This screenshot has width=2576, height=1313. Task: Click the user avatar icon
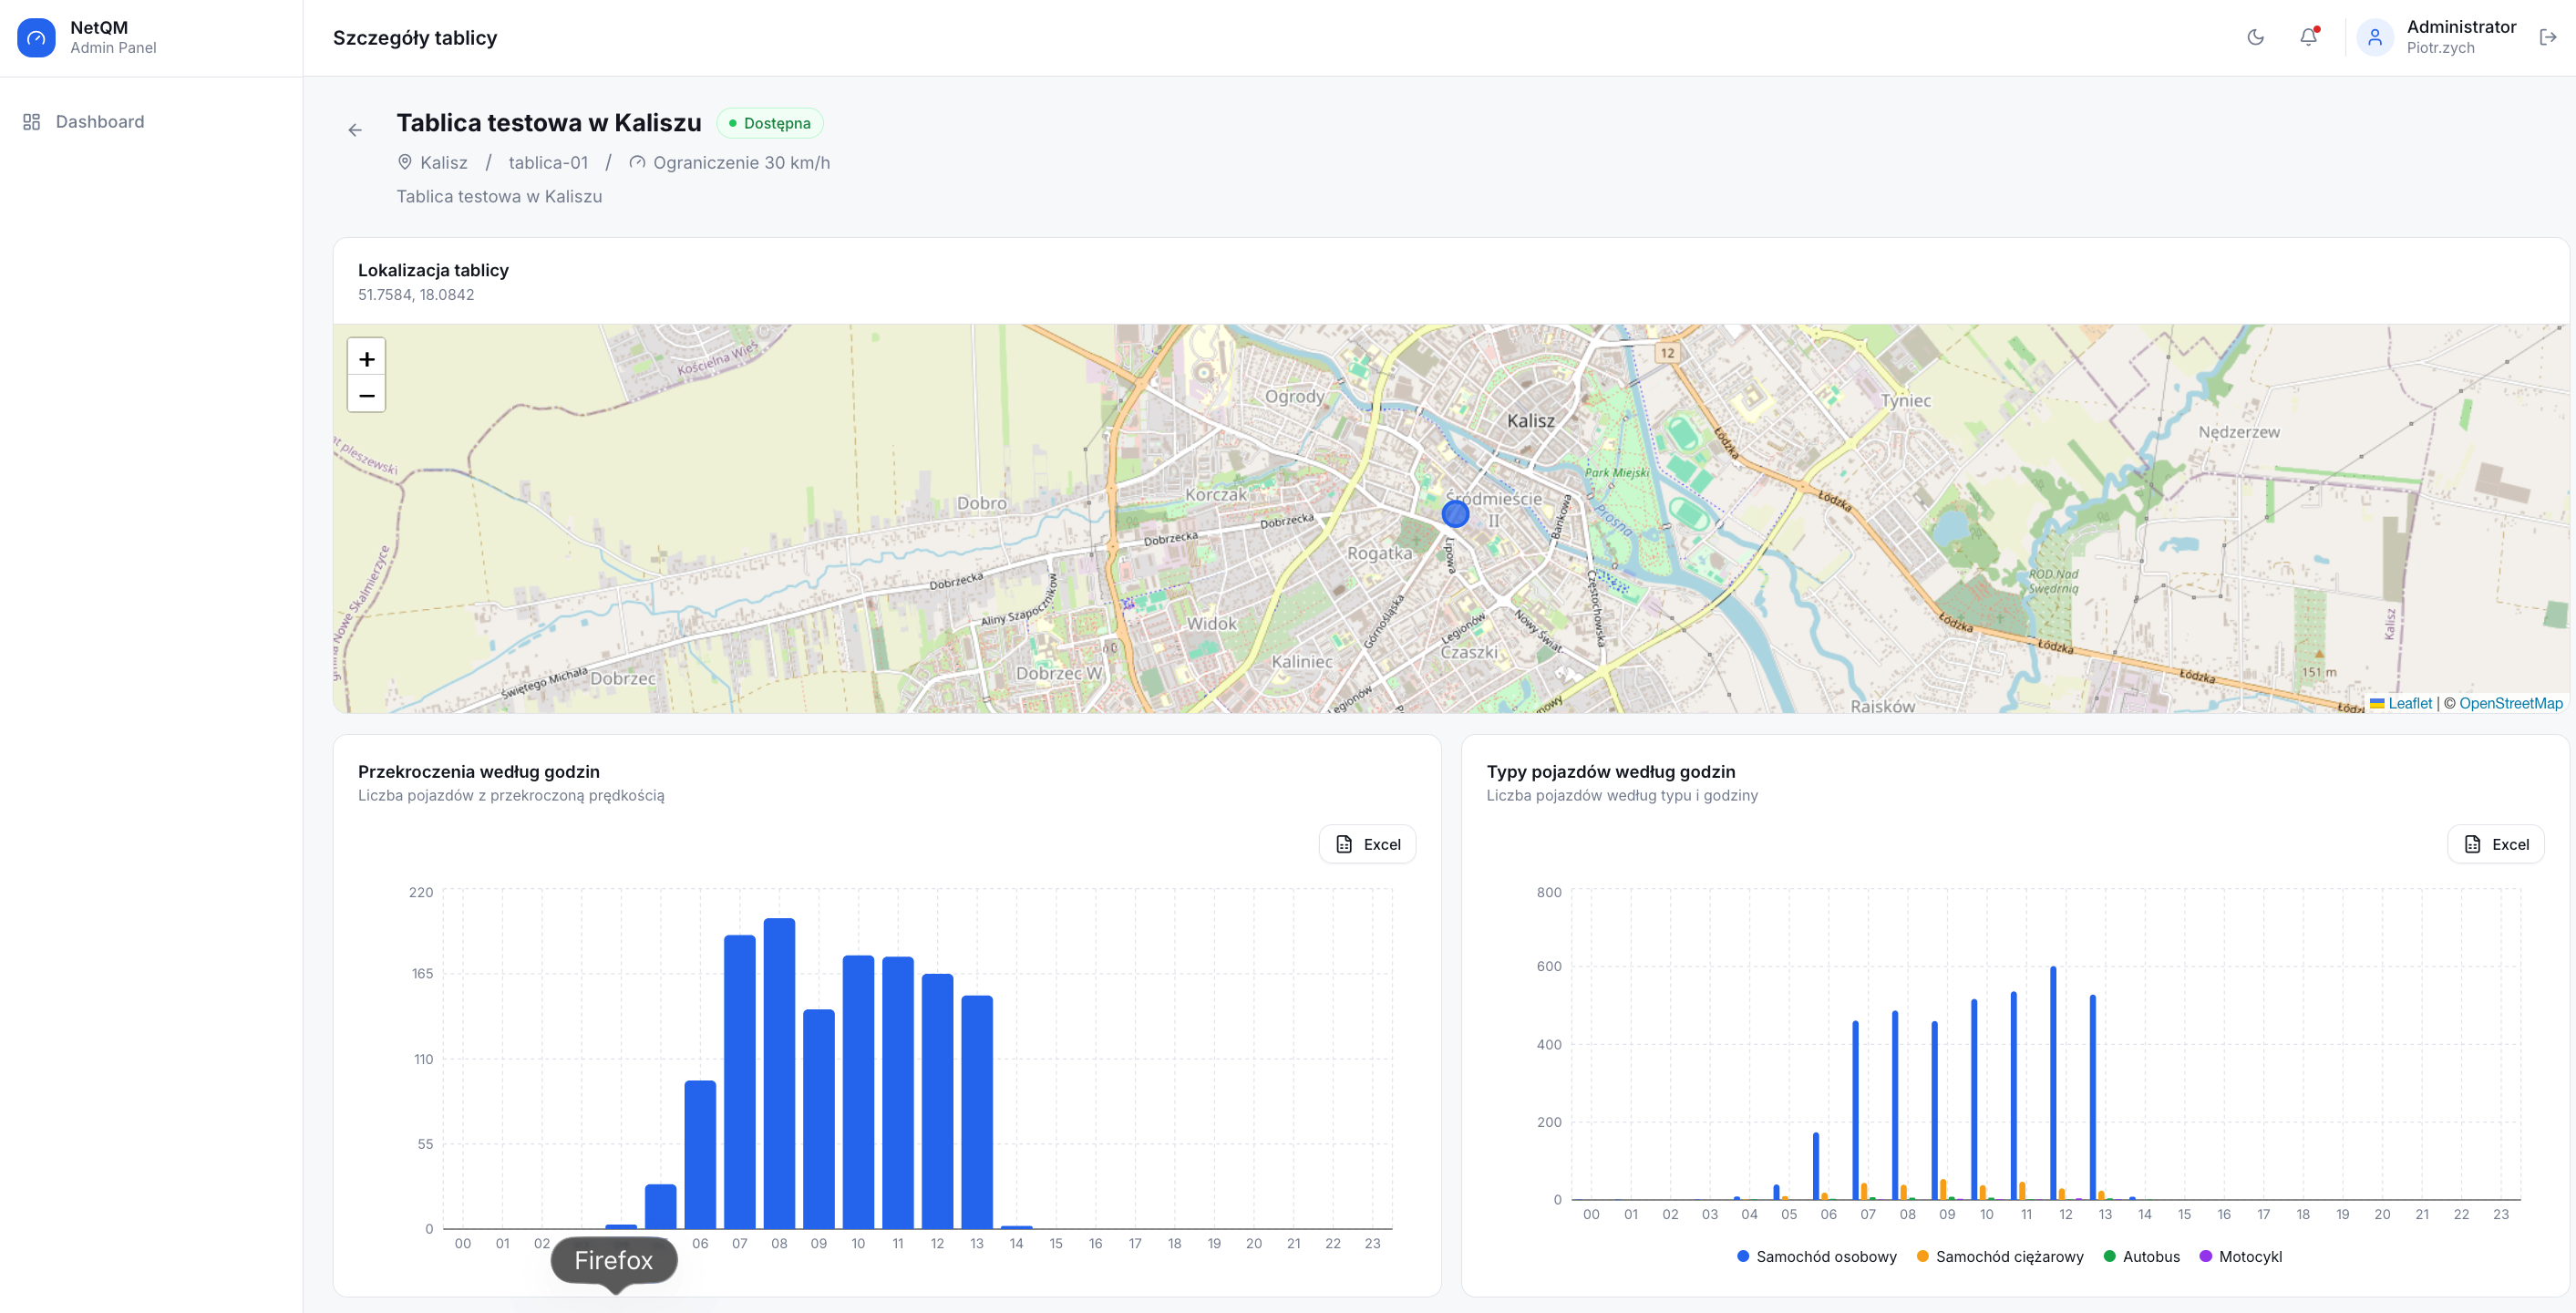[x=2374, y=37]
